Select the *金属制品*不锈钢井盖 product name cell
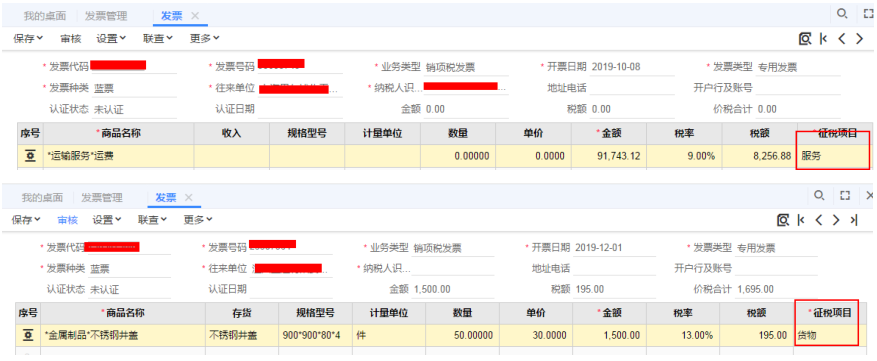This screenshot has height=361, width=877. (123, 335)
